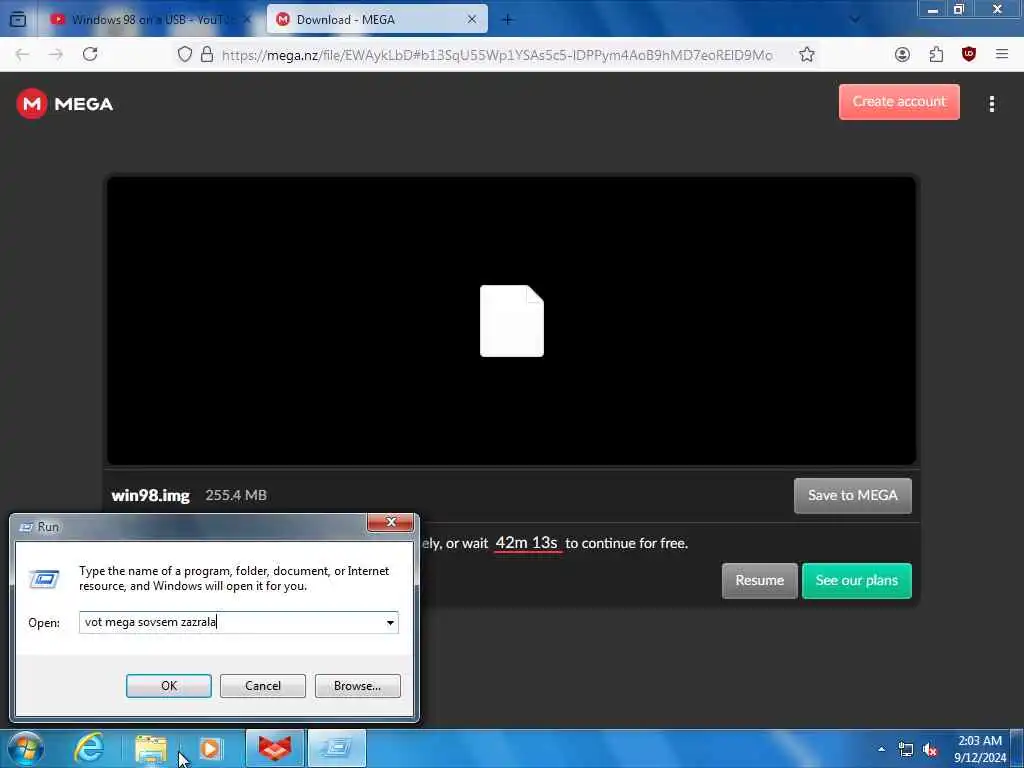Open the Windows Start menu
Screen dimensions: 1024x768
pyautogui.click(x=25, y=748)
